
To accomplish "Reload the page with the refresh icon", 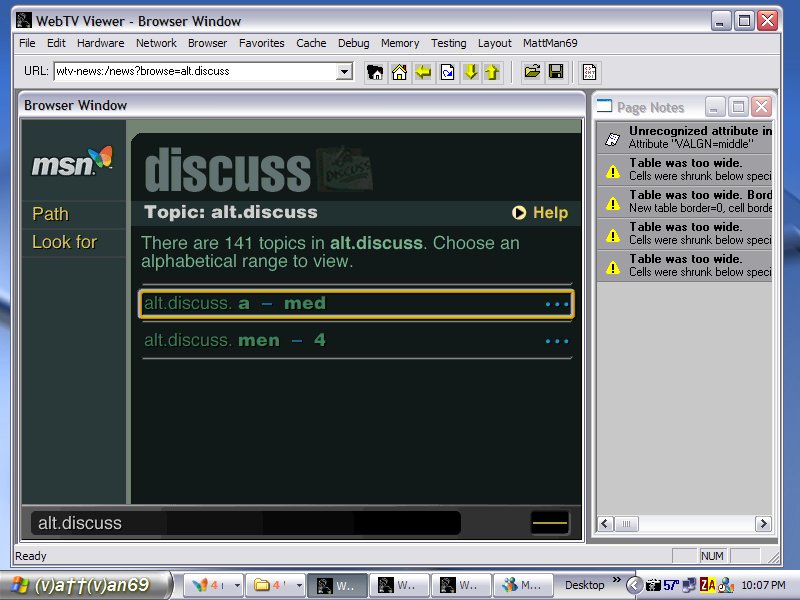I will tap(447, 72).
